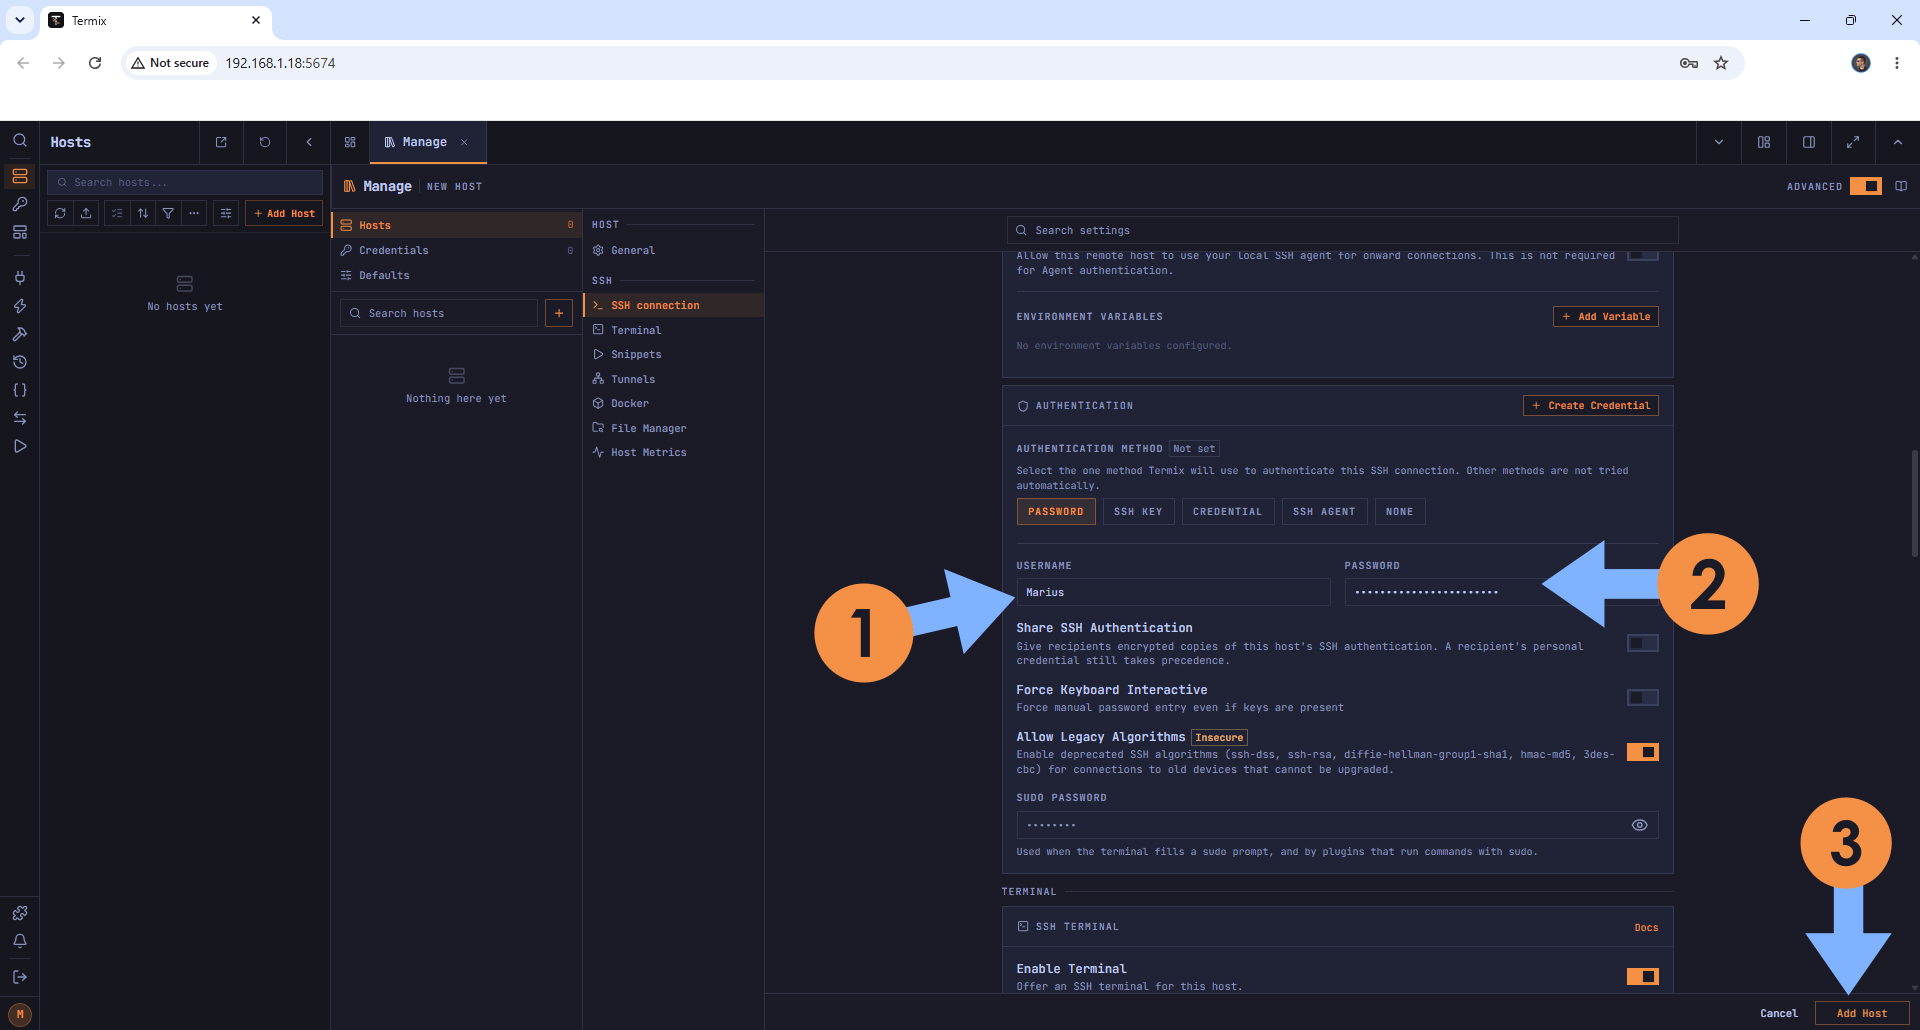
Task: Open the notifications bell icon
Action: 20,941
